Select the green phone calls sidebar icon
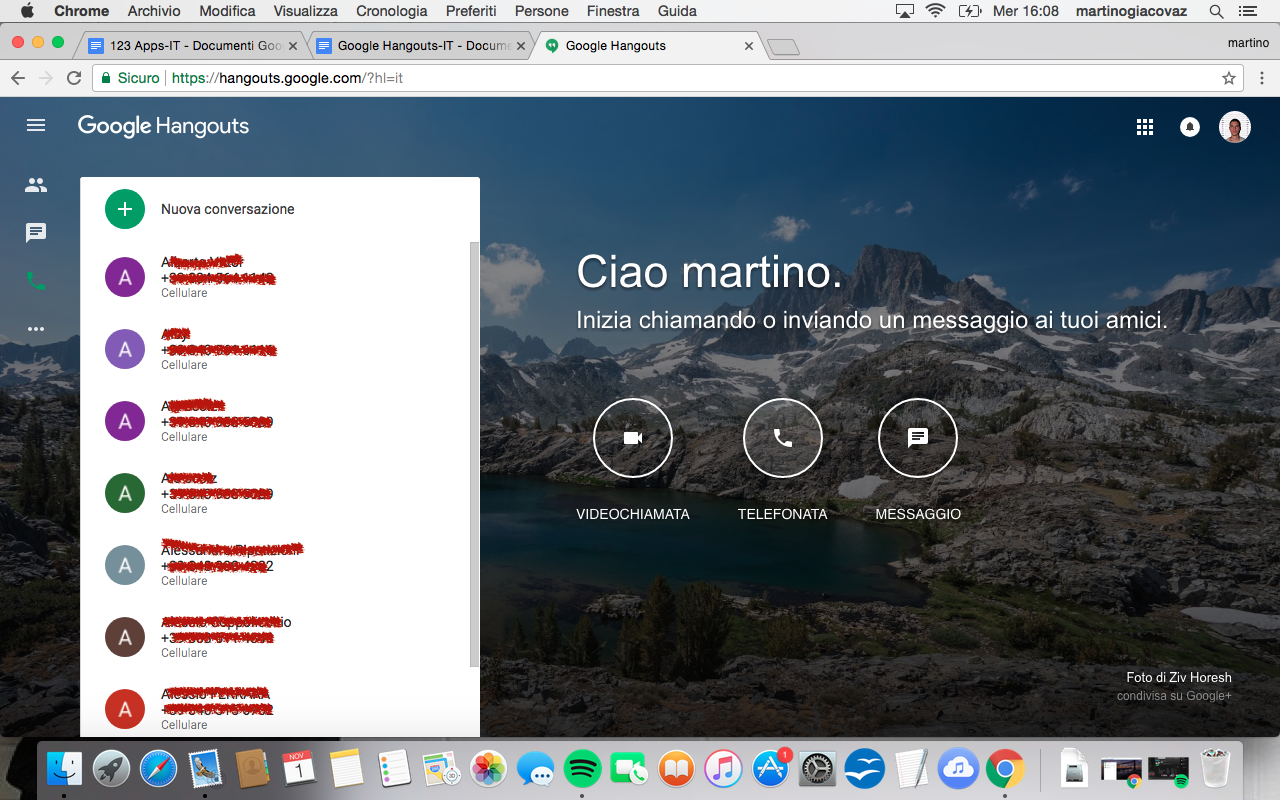 [36, 281]
